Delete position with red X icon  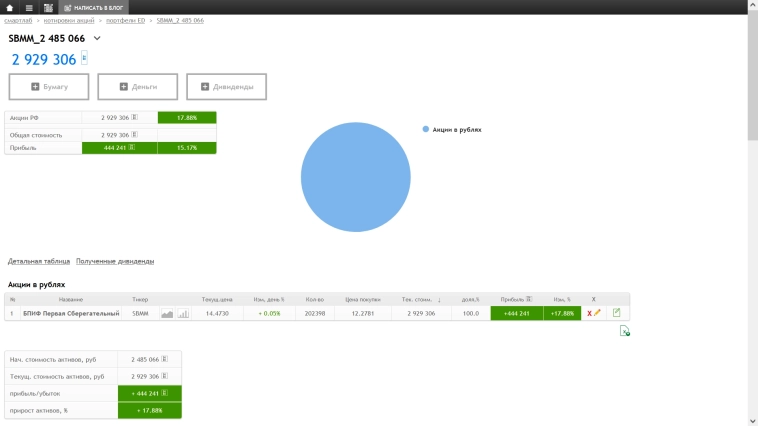coord(589,314)
